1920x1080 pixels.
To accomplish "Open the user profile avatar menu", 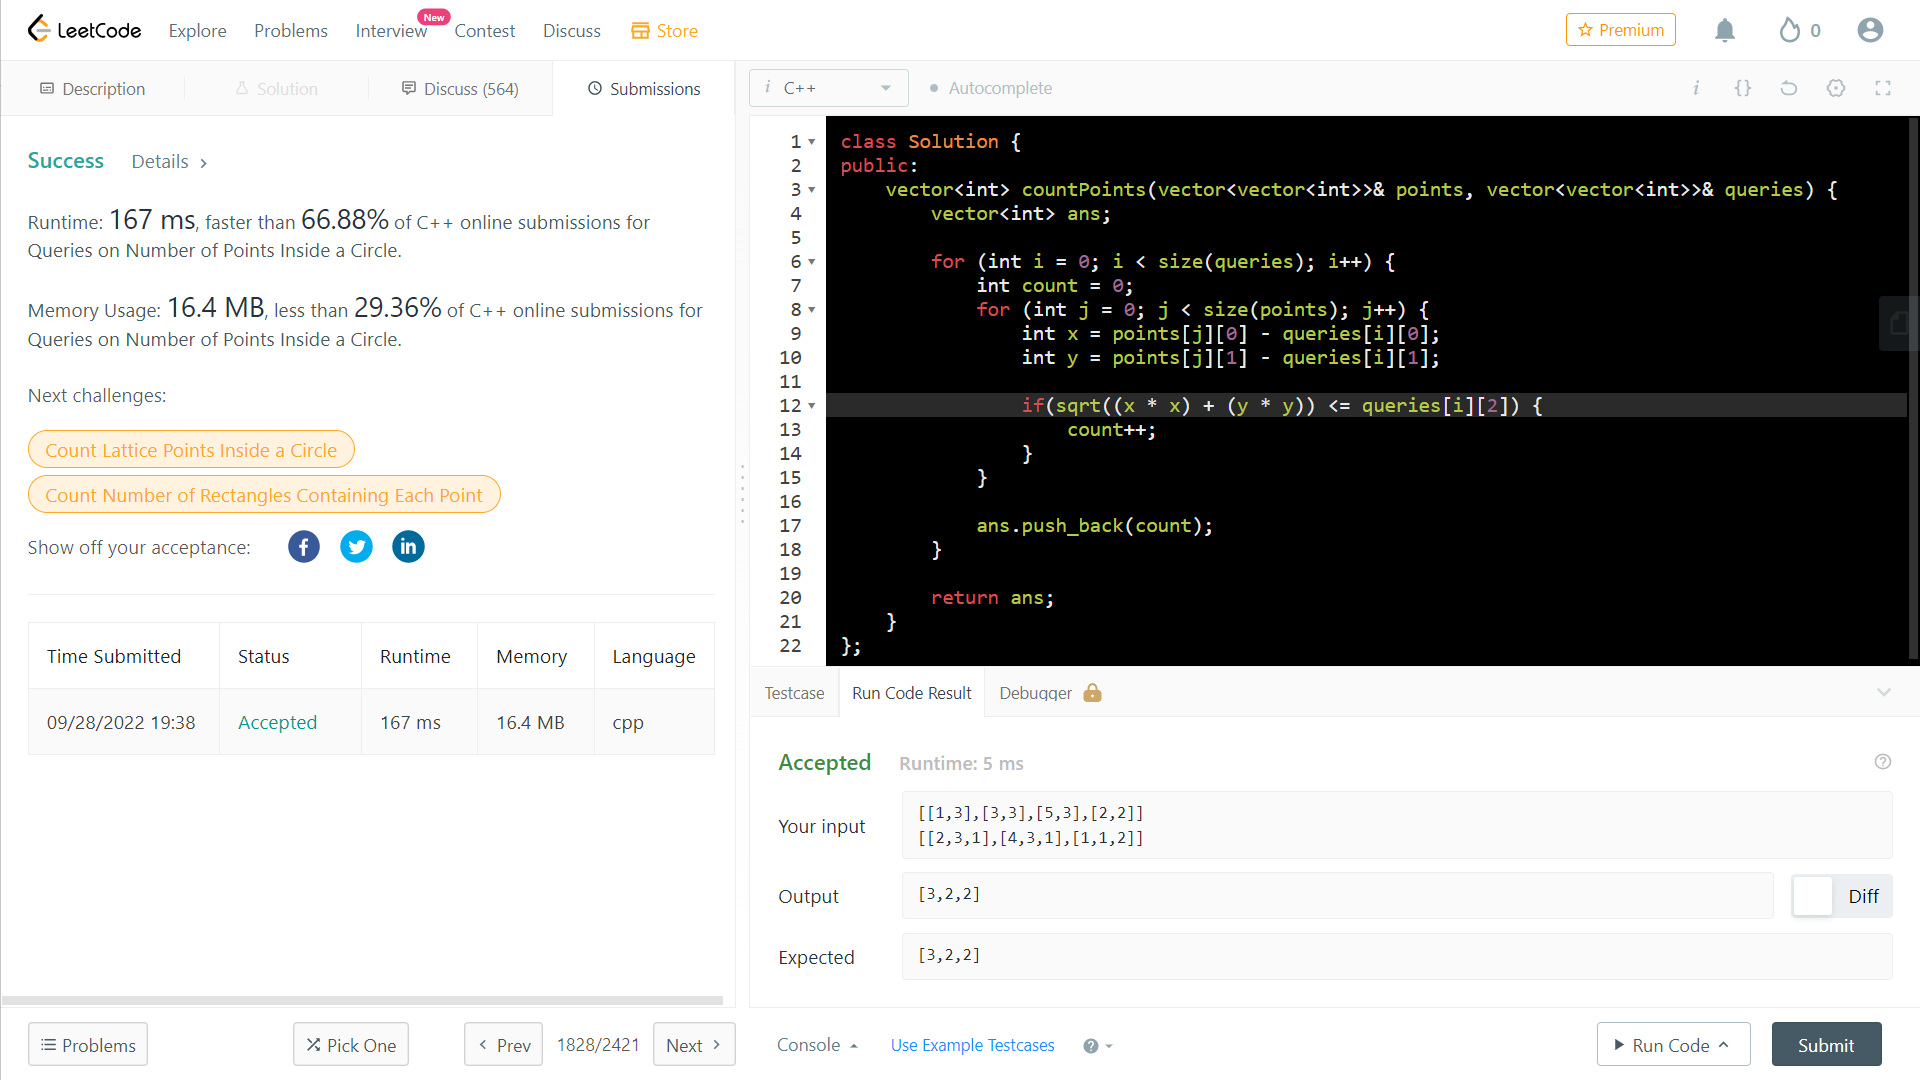I will [1869, 31].
